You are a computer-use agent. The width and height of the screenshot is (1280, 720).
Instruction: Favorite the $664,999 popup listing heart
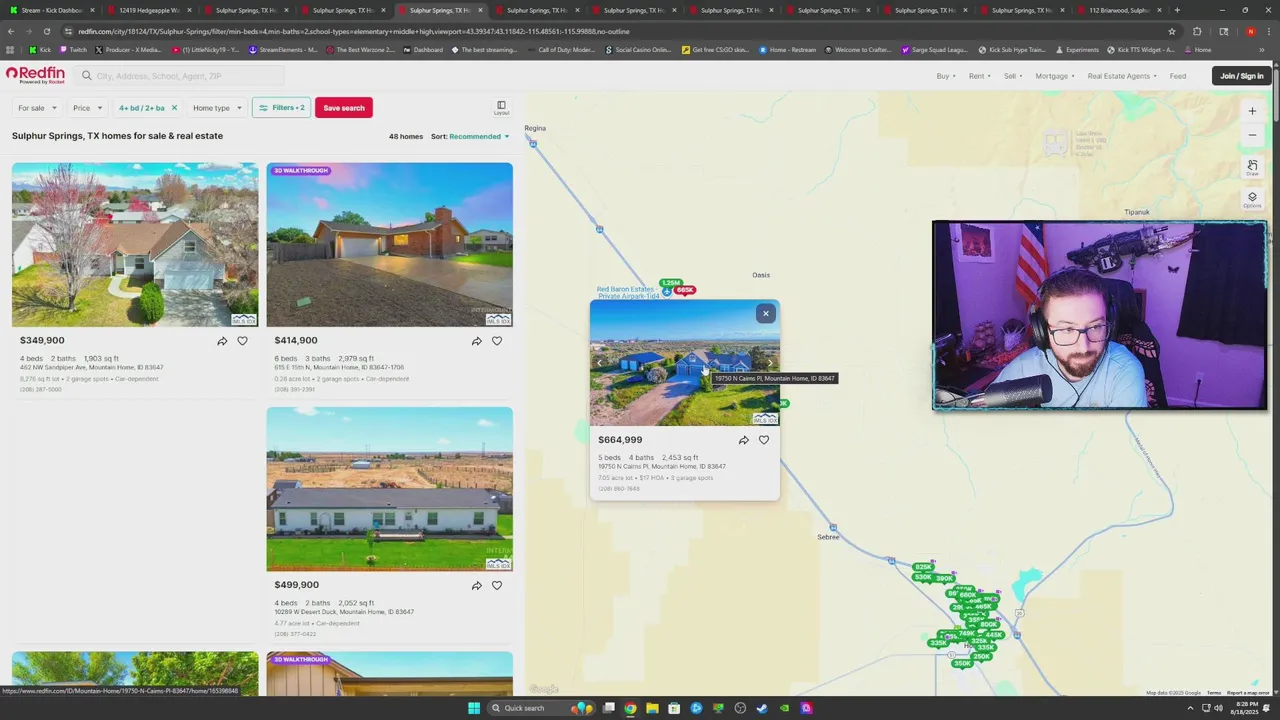(x=764, y=440)
